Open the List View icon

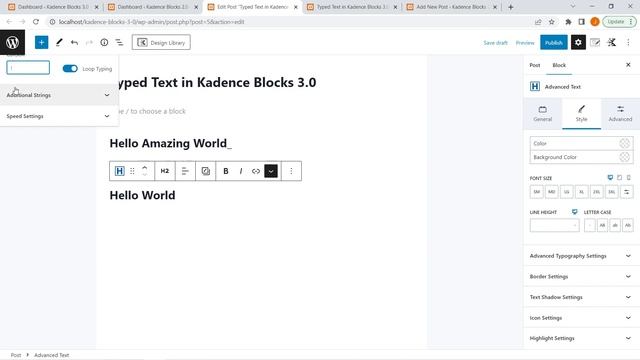pos(119,42)
